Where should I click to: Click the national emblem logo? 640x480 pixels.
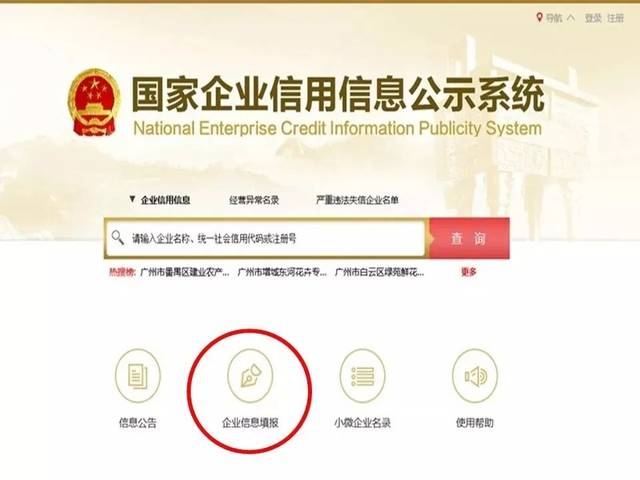pyautogui.click(x=94, y=102)
